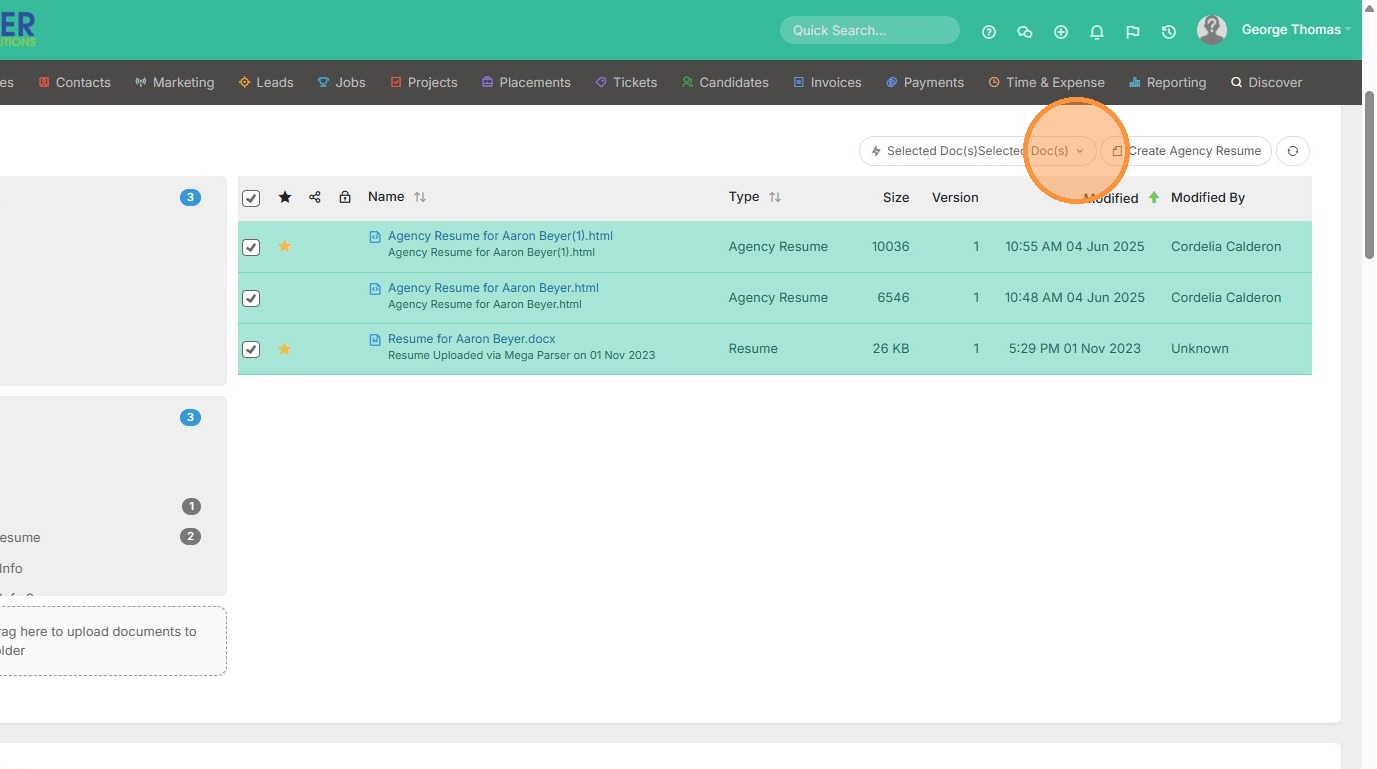This screenshot has width=1377, height=769.
Task: Deselect the Resume for Aaron Beyer.docx checkbox
Action: pyautogui.click(x=251, y=349)
